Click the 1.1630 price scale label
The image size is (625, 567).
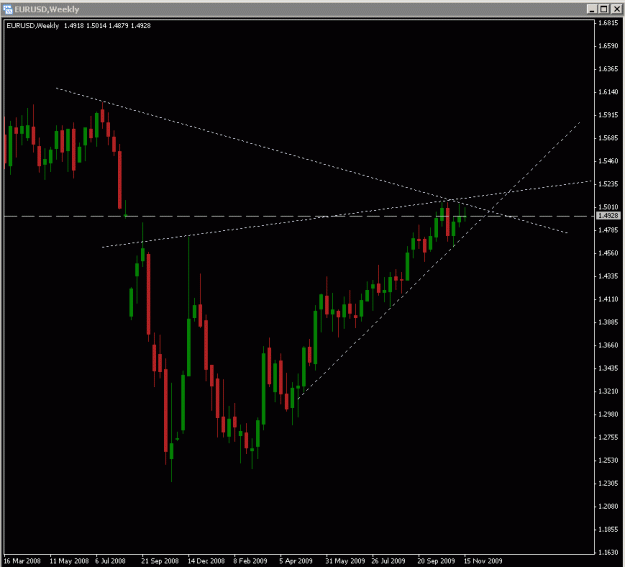(608, 553)
